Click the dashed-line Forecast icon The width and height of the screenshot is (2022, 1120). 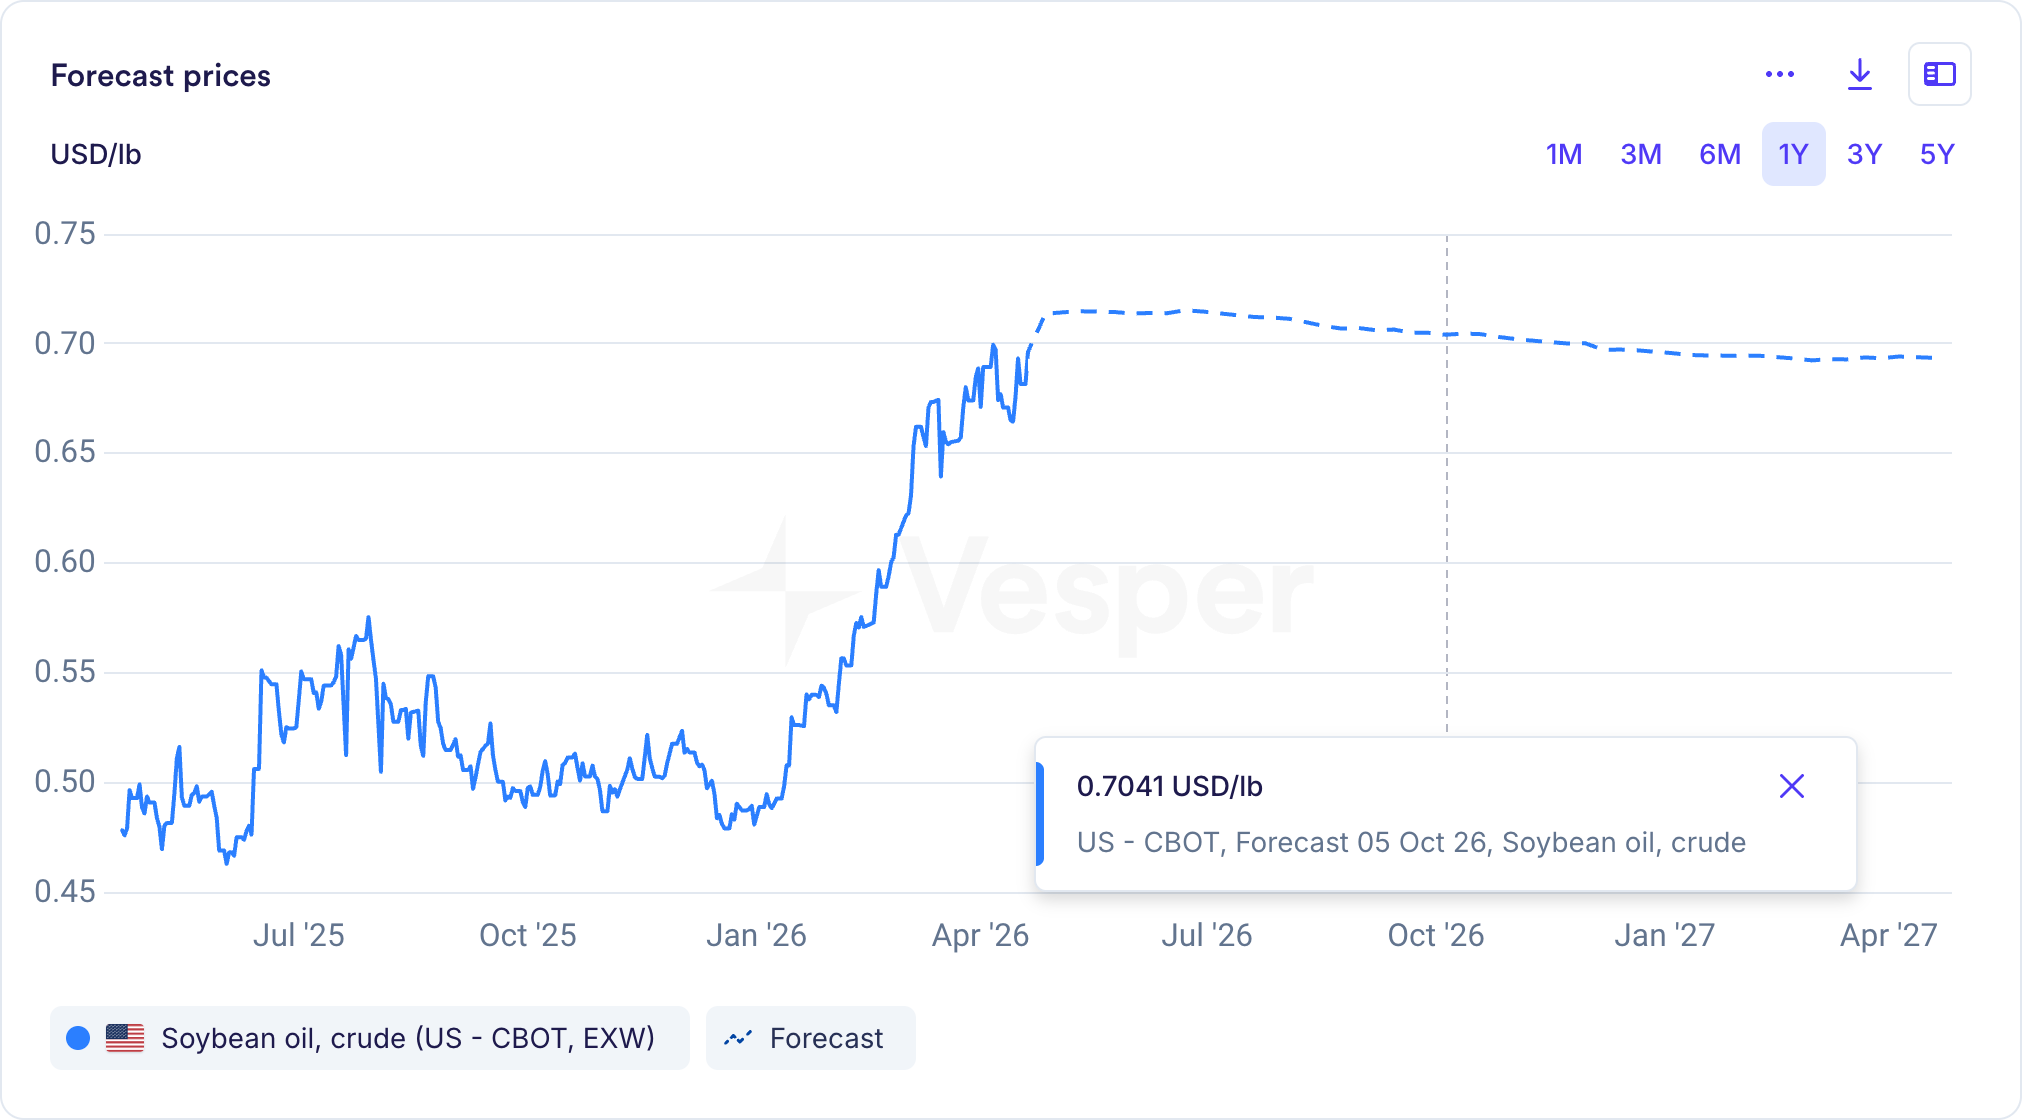(x=738, y=1038)
